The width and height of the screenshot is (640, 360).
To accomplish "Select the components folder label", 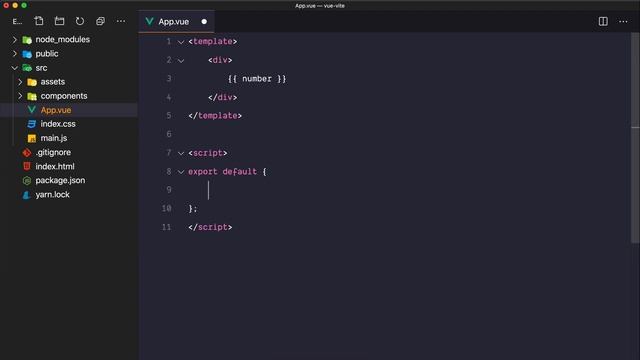I will pos(64,96).
